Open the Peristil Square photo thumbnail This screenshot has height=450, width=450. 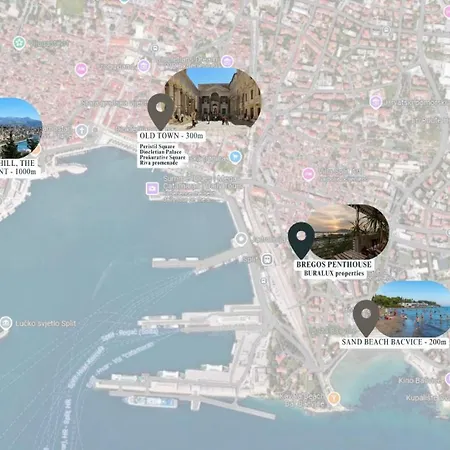coord(213,98)
